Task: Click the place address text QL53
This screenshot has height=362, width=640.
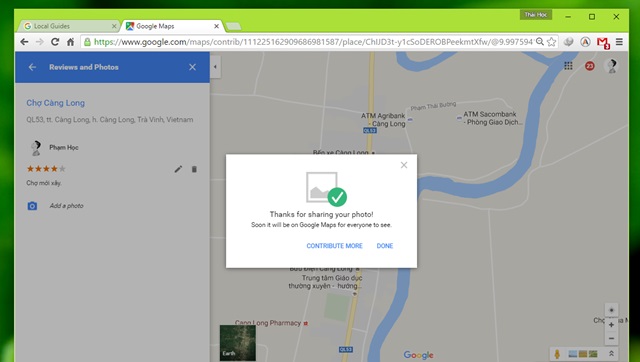Action: (x=110, y=120)
